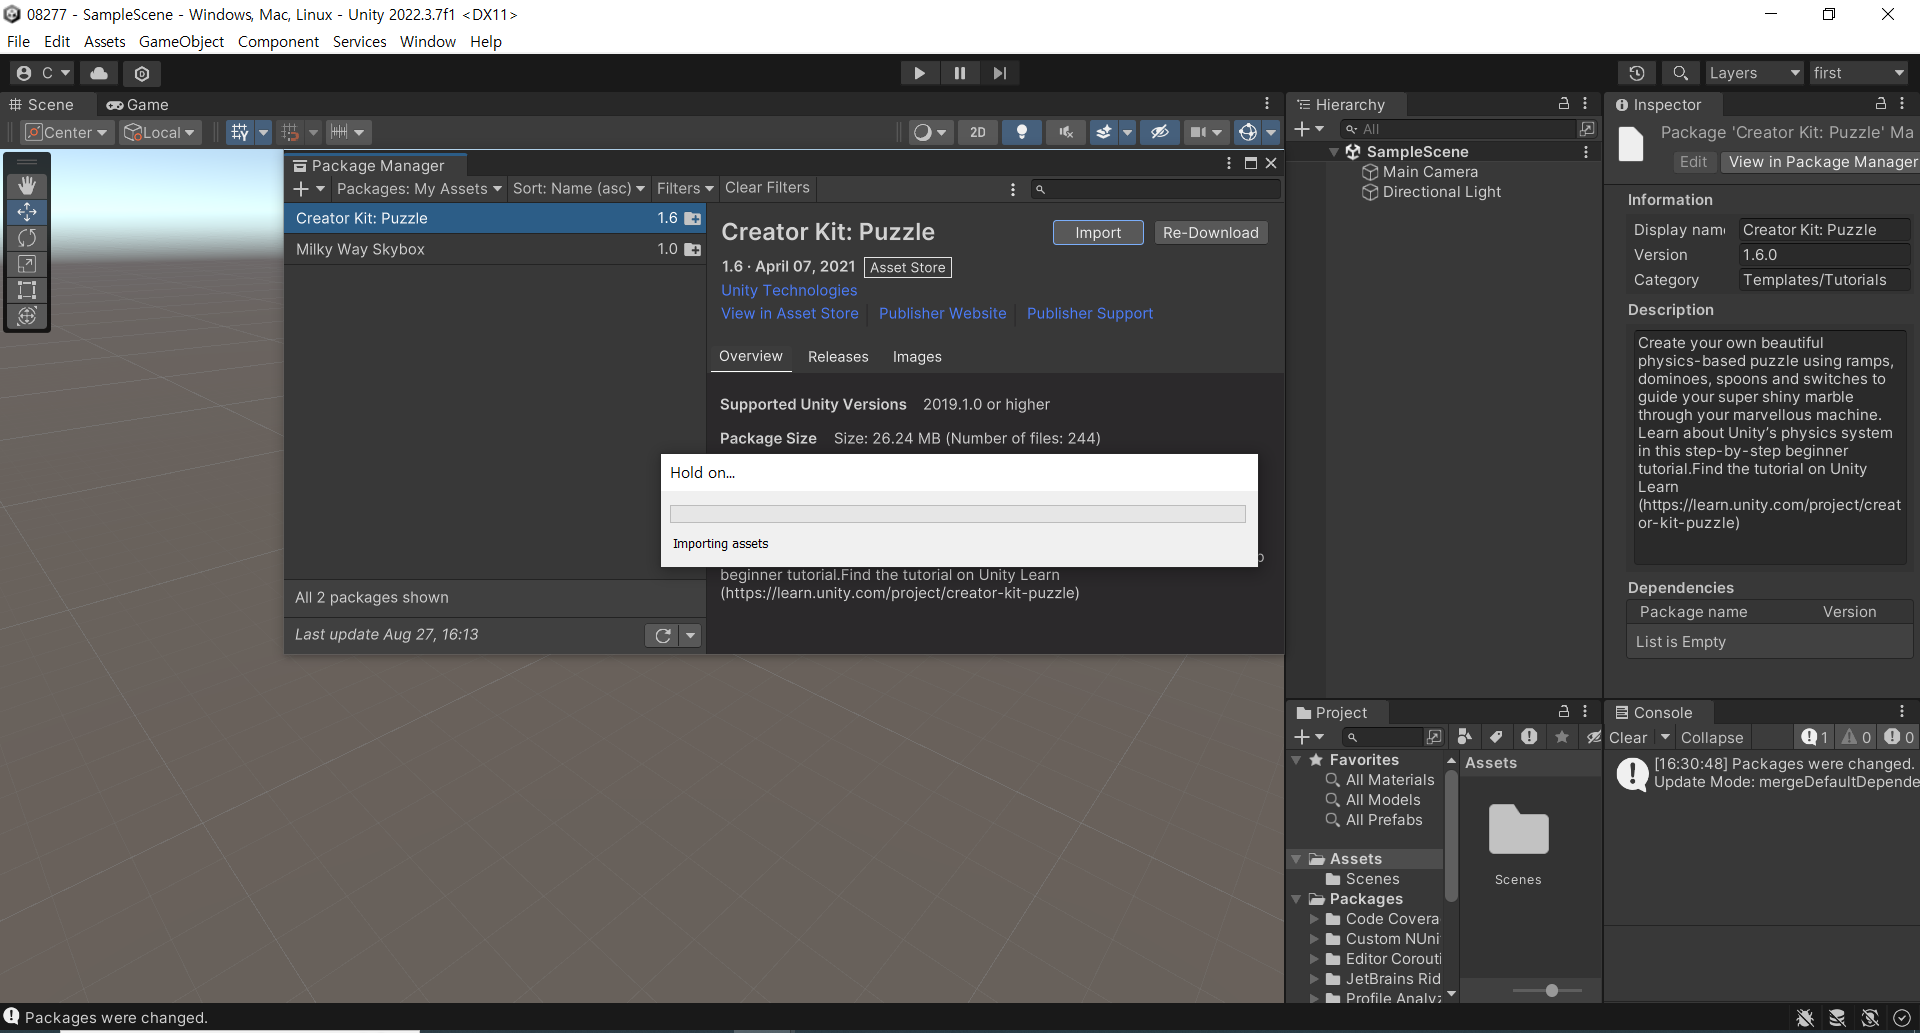This screenshot has height=1033, width=1920.
Task: Toggle scene effects such as skybox
Action: tap(1103, 132)
